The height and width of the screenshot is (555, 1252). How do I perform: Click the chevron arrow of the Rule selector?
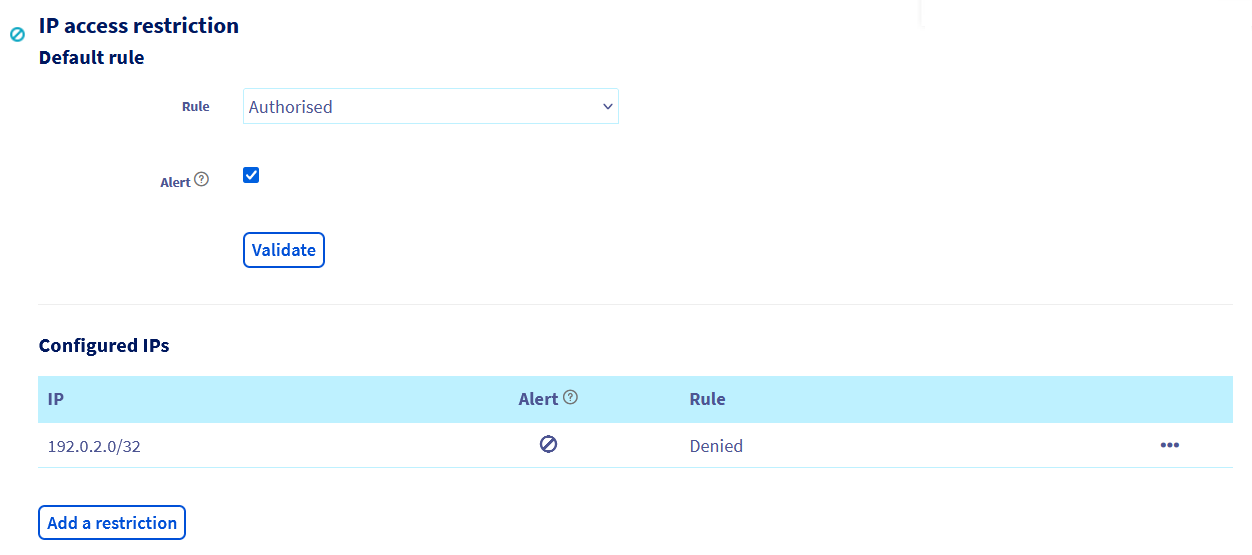click(607, 107)
